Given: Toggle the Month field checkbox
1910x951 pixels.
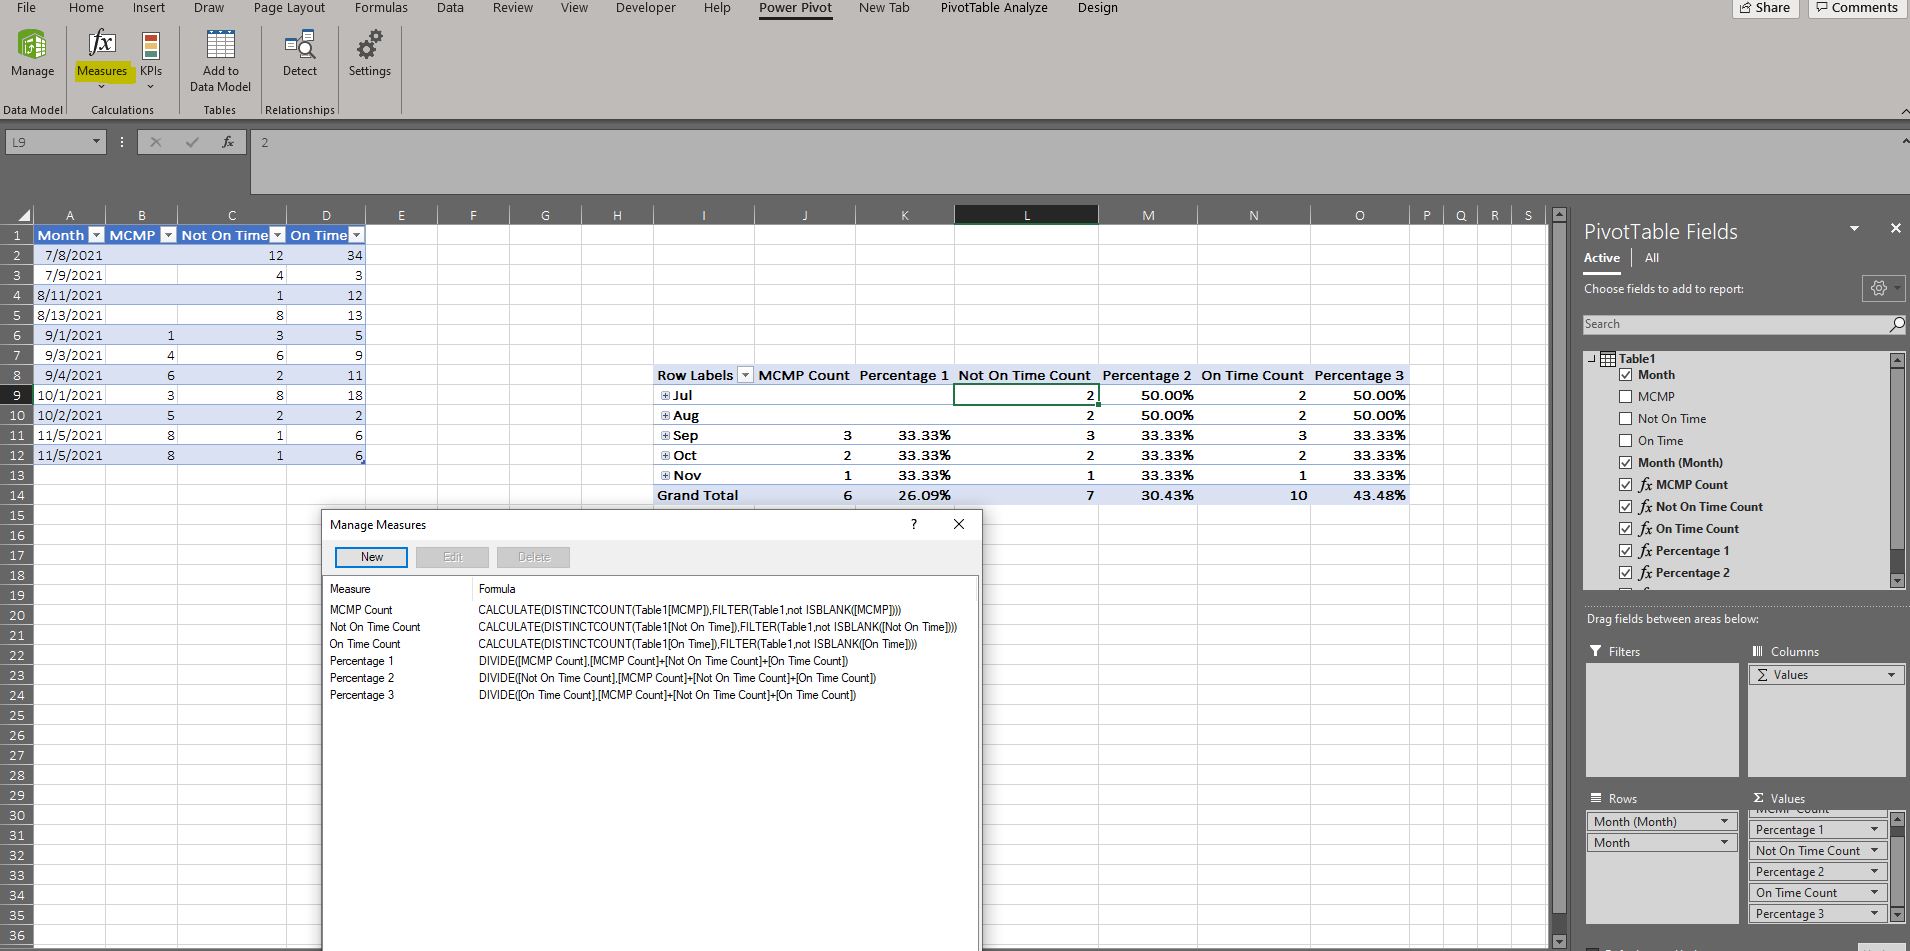Looking at the screenshot, I should click(x=1625, y=375).
